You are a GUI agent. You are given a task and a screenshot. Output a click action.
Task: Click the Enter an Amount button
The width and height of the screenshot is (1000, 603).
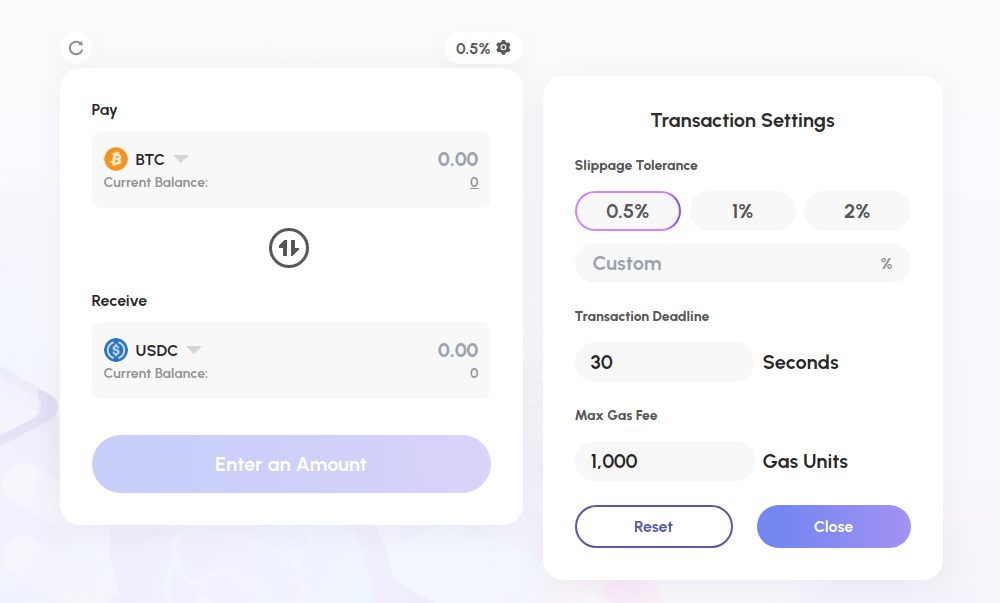291,464
